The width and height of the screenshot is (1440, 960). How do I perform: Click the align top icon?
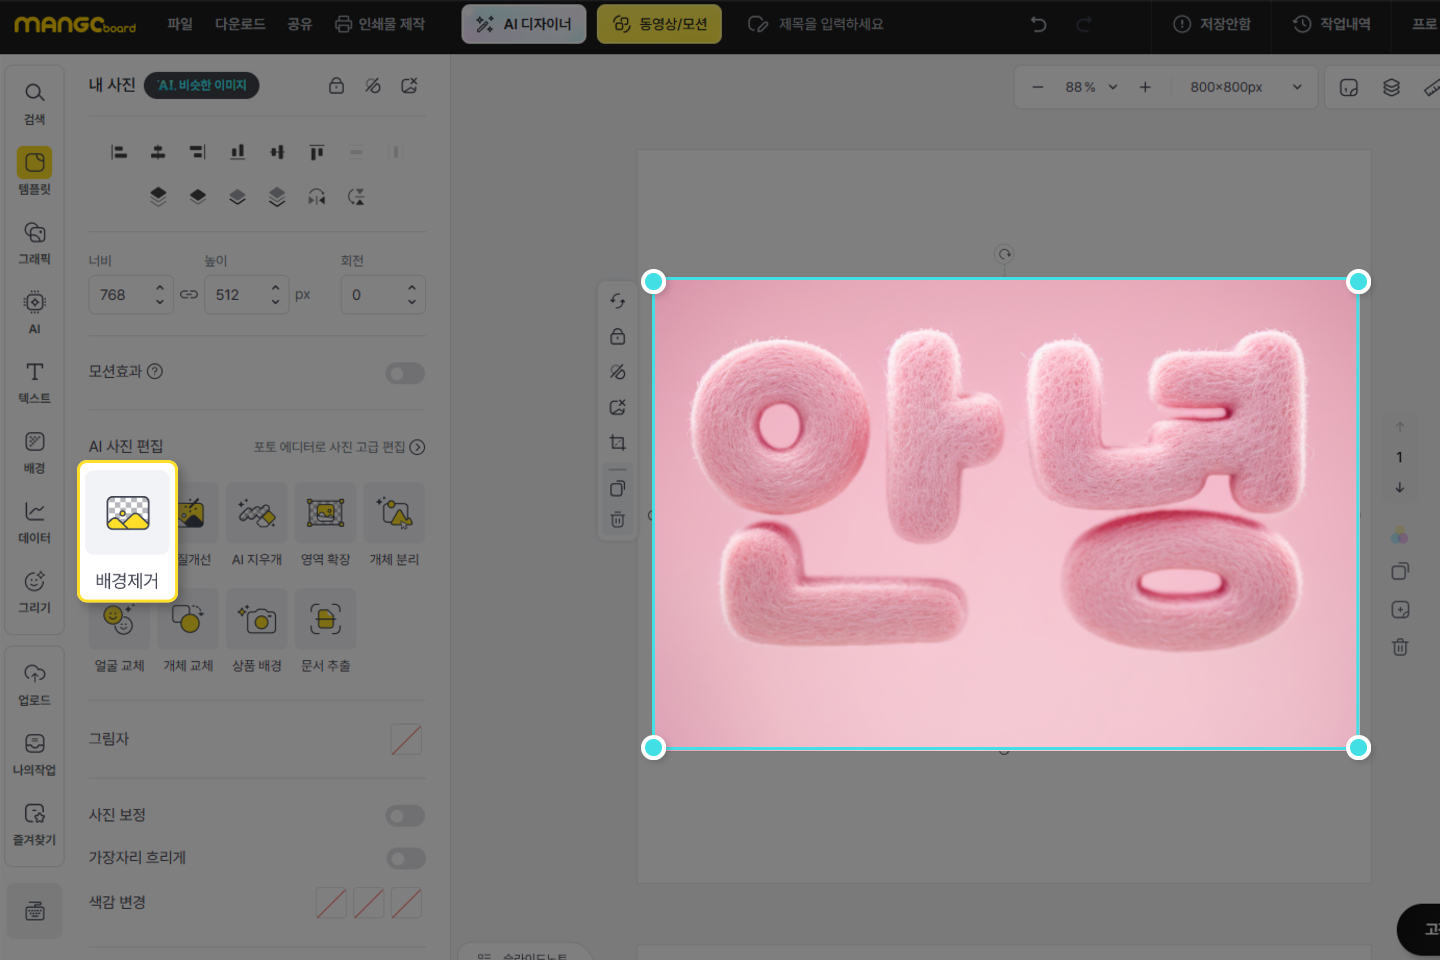(x=317, y=152)
